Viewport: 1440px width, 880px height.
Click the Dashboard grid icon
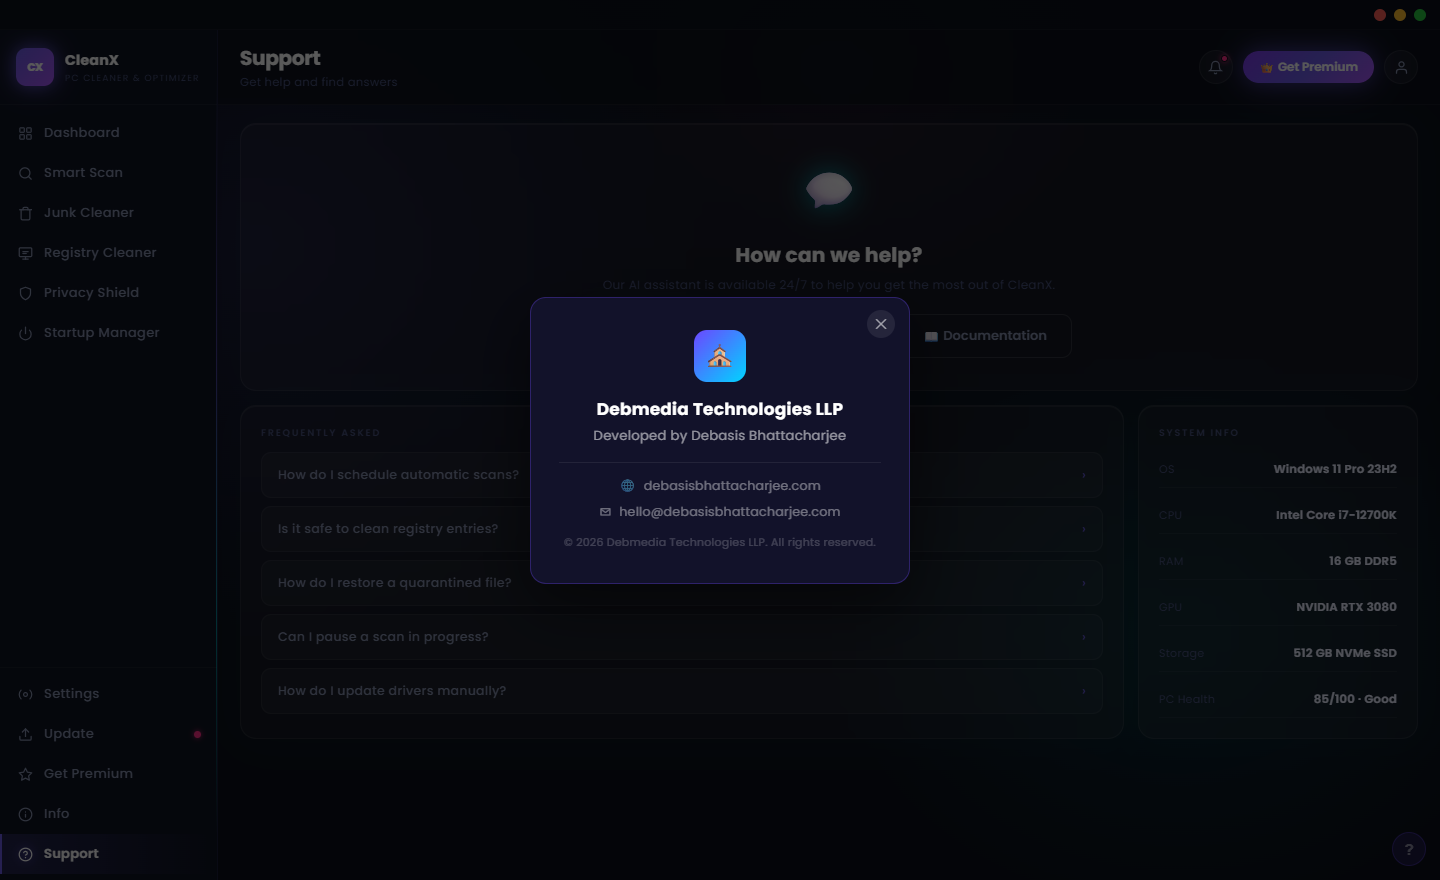(26, 133)
